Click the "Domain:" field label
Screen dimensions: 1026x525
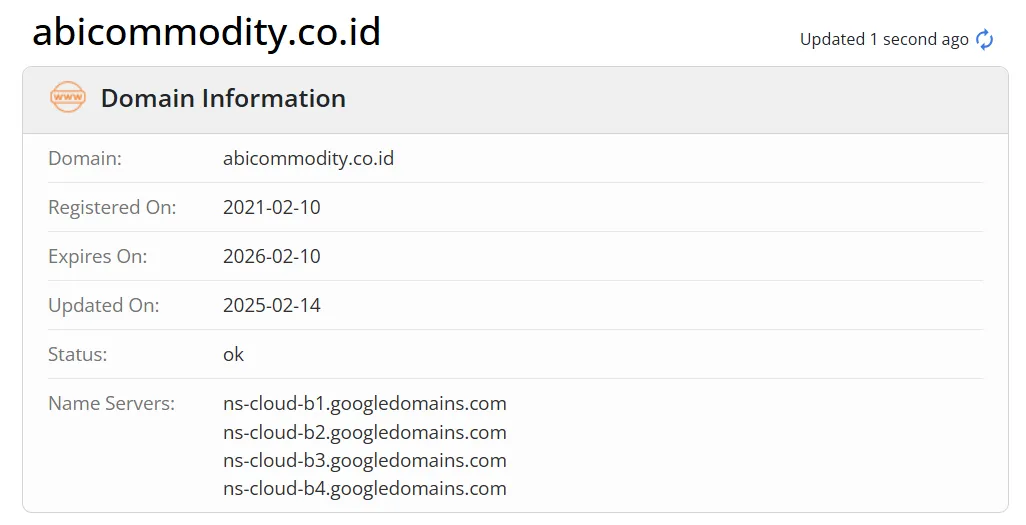point(85,158)
